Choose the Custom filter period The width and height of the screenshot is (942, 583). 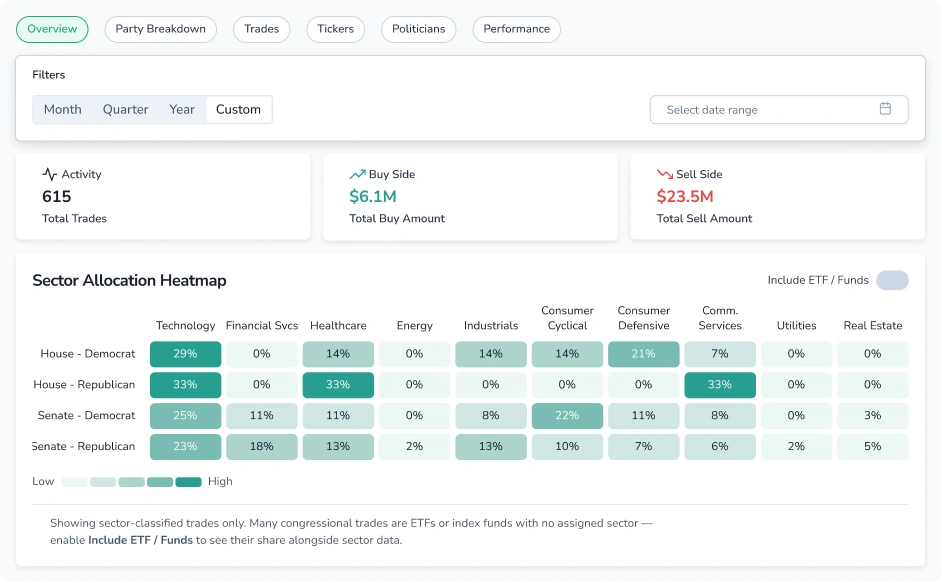coord(239,109)
